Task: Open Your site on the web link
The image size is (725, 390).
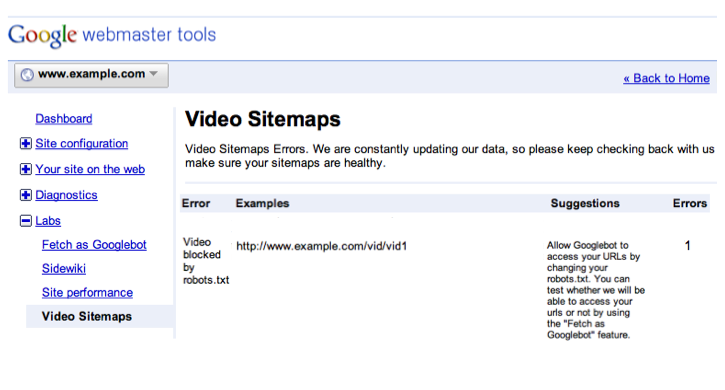Action: pos(90,169)
